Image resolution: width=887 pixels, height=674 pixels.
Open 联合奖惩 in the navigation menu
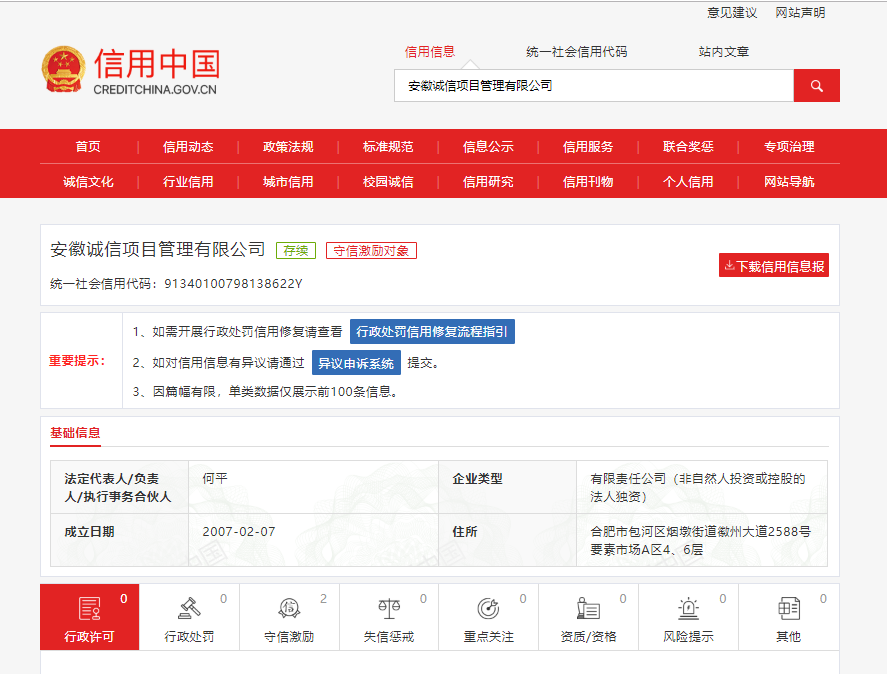tap(688, 147)
